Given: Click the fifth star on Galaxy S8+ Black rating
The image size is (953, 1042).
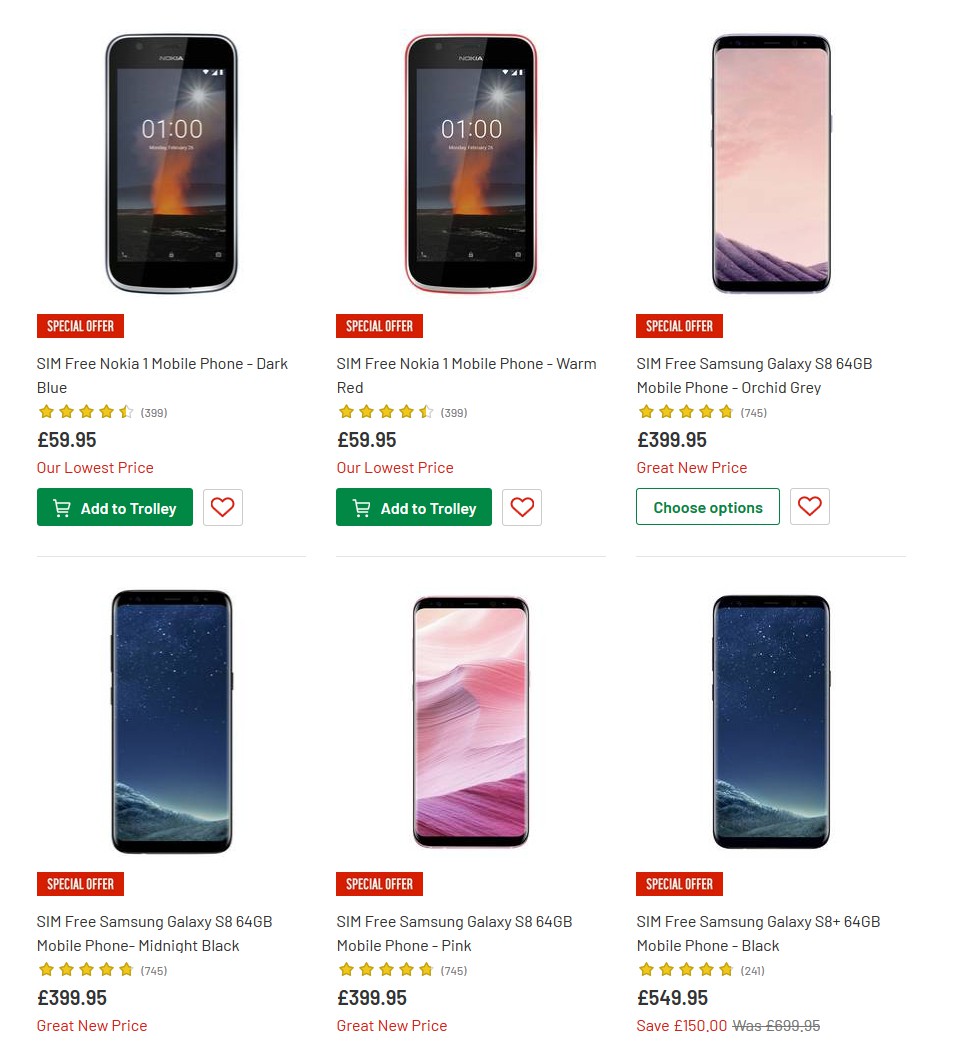Looking at the screenshot, I should pyautogui.click(x=726, y=969).
